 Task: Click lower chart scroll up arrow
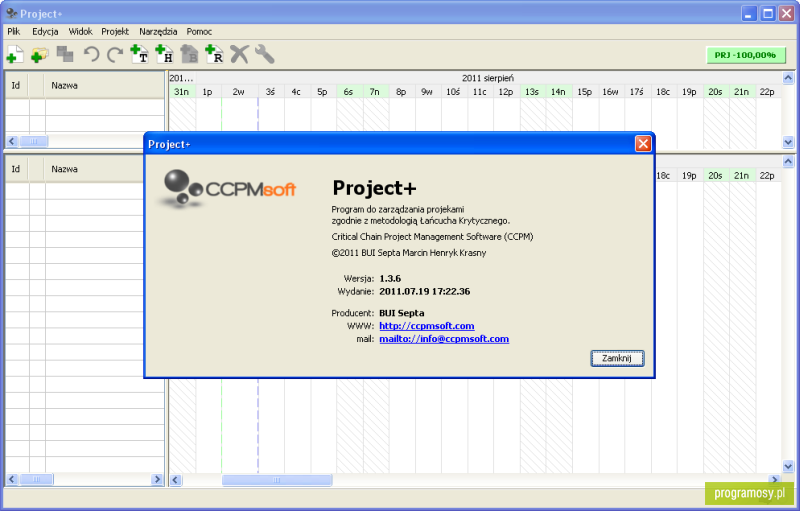[x=788, y=161]
